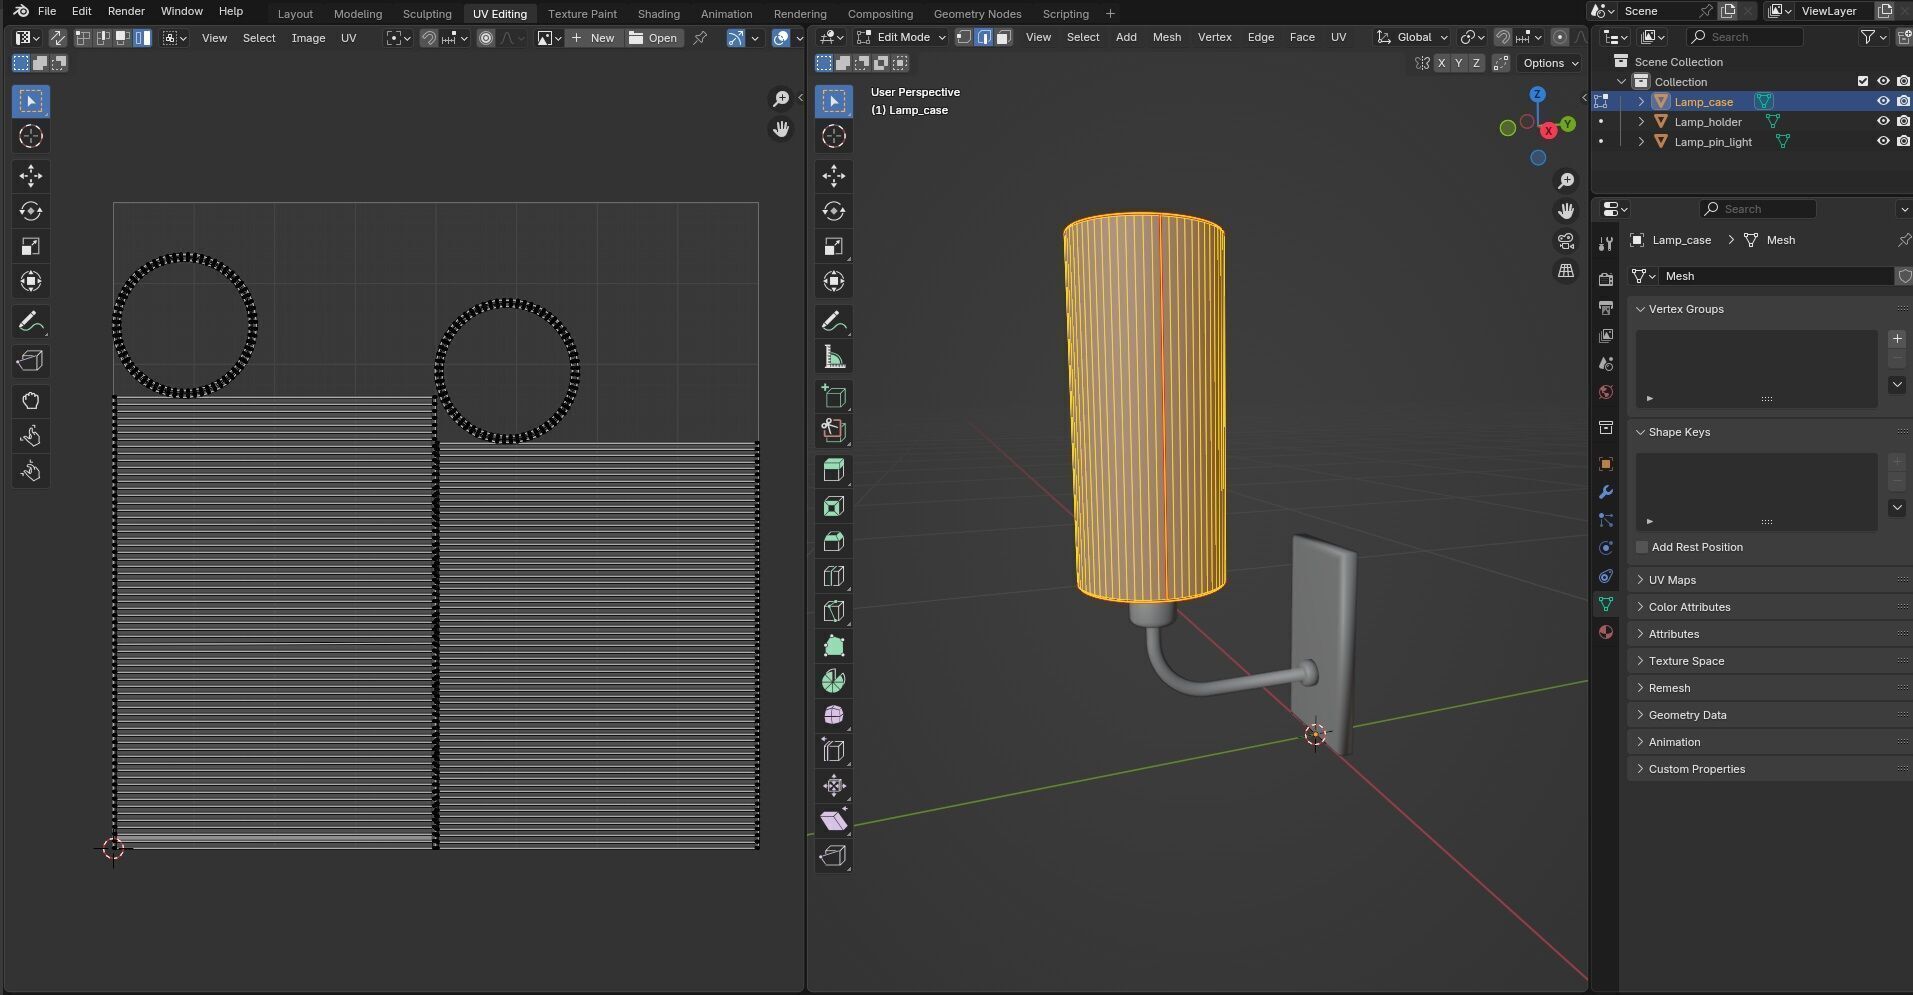
Task: Select Lamp_pin_light in the outliner
Action: tap(1712, 142)
